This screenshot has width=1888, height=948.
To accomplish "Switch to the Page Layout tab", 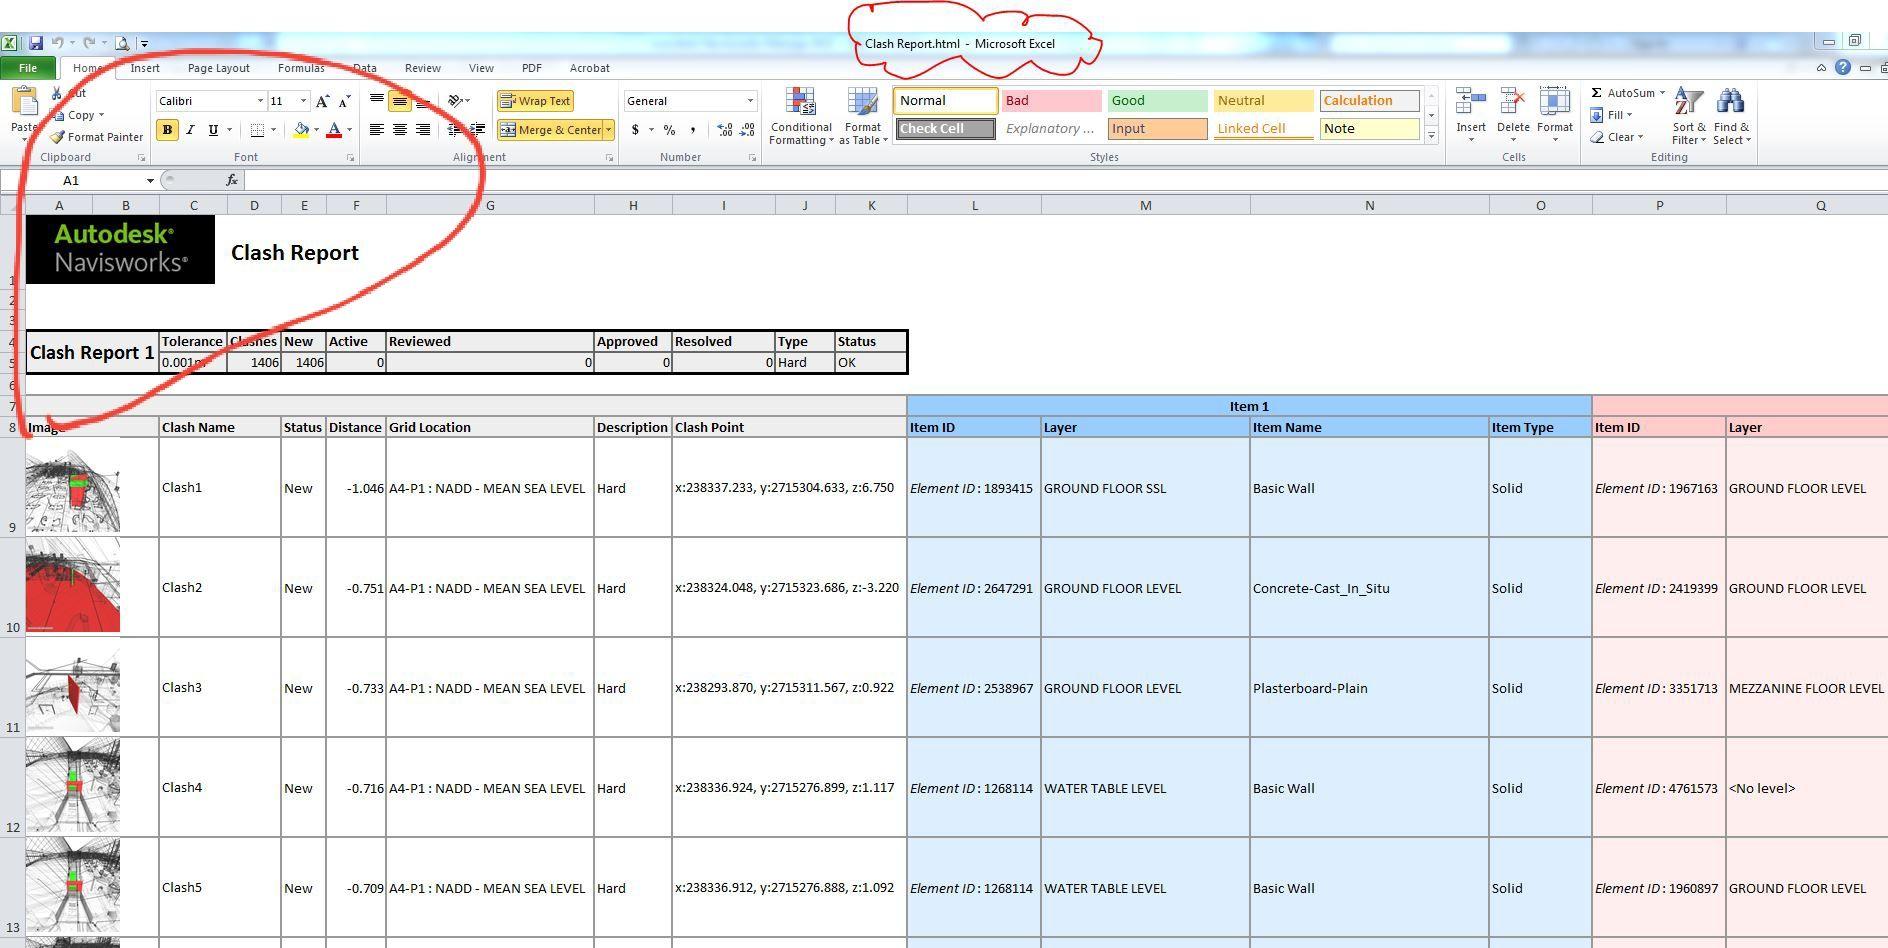I will click(x=218, y=68).
